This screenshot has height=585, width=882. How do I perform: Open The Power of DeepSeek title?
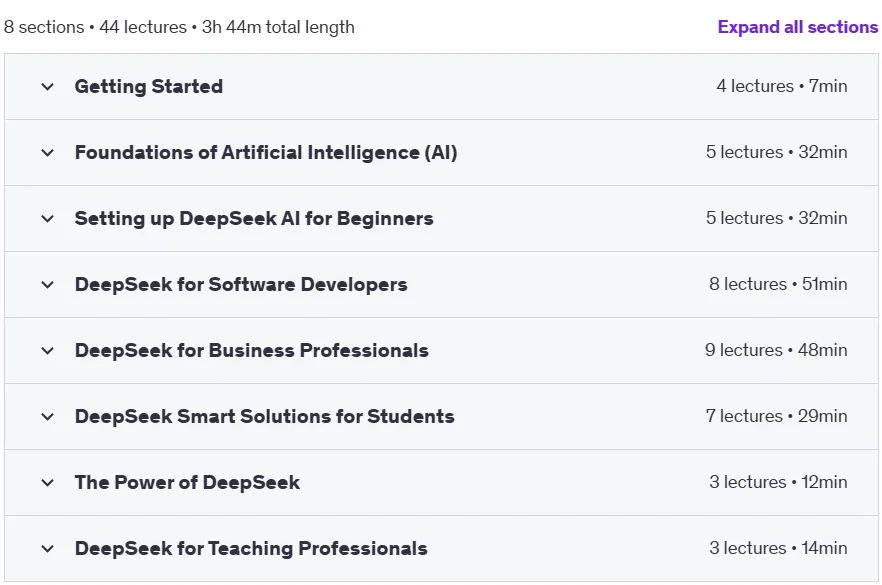pyautogui.click(x=187, y=482)
